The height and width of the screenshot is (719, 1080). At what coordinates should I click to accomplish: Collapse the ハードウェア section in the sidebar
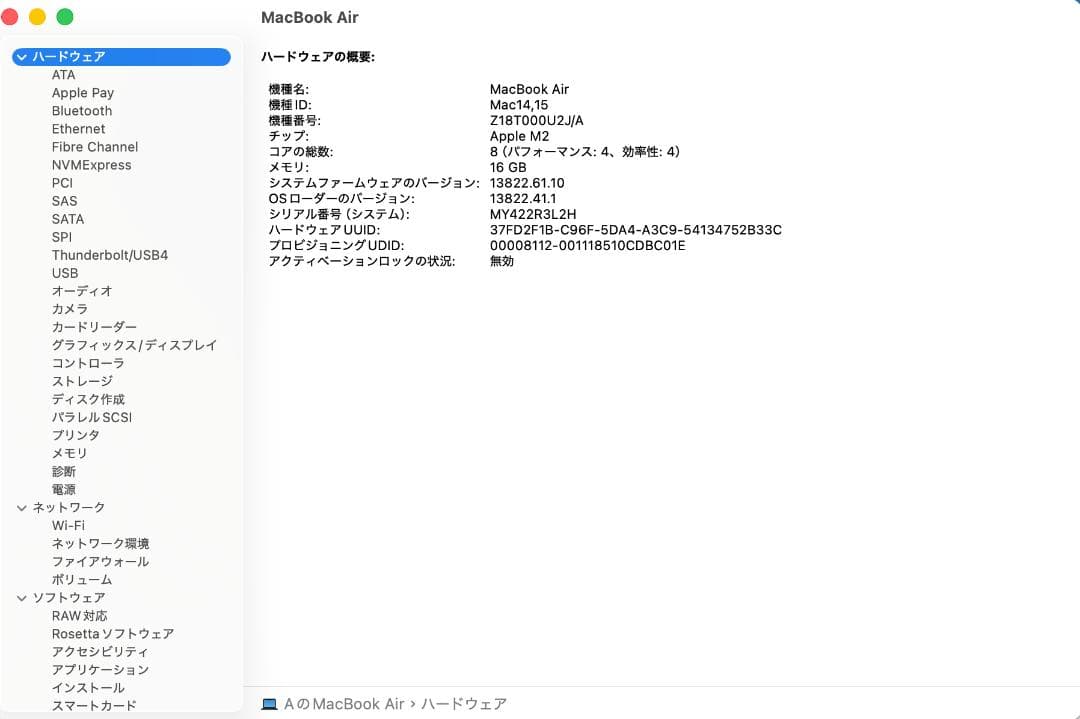(21, 57)
